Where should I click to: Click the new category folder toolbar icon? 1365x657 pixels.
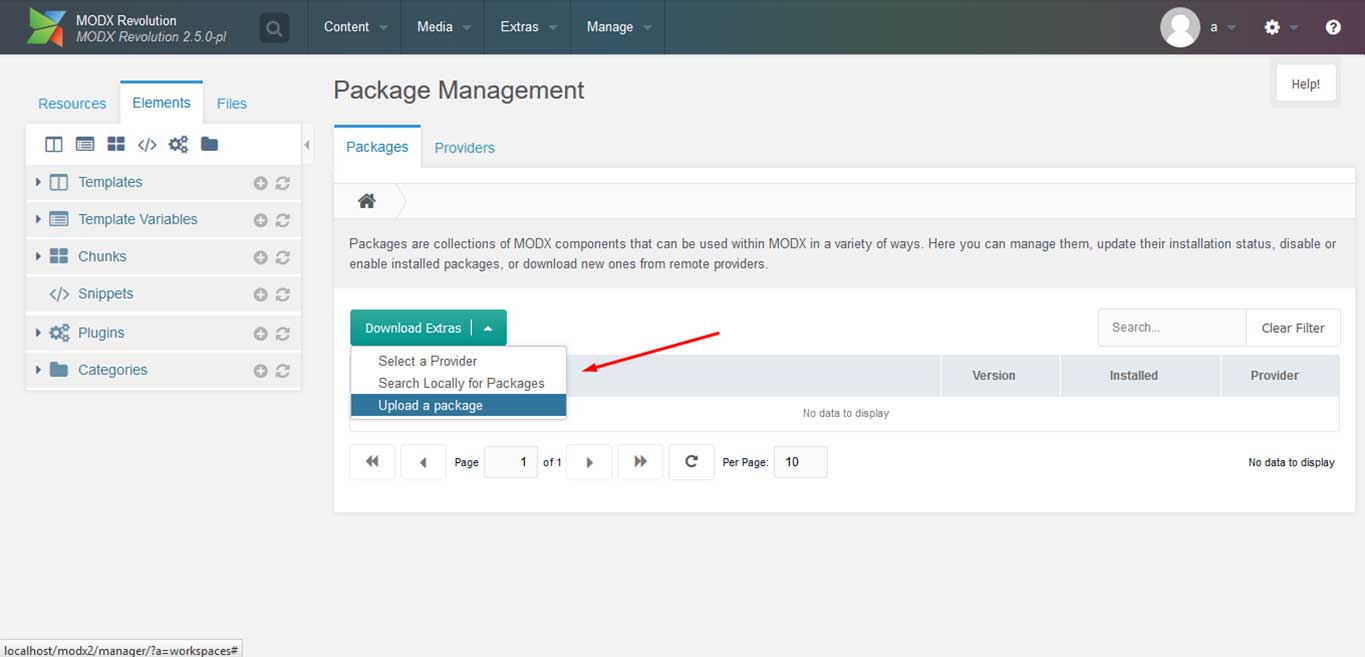pos(209,145)
